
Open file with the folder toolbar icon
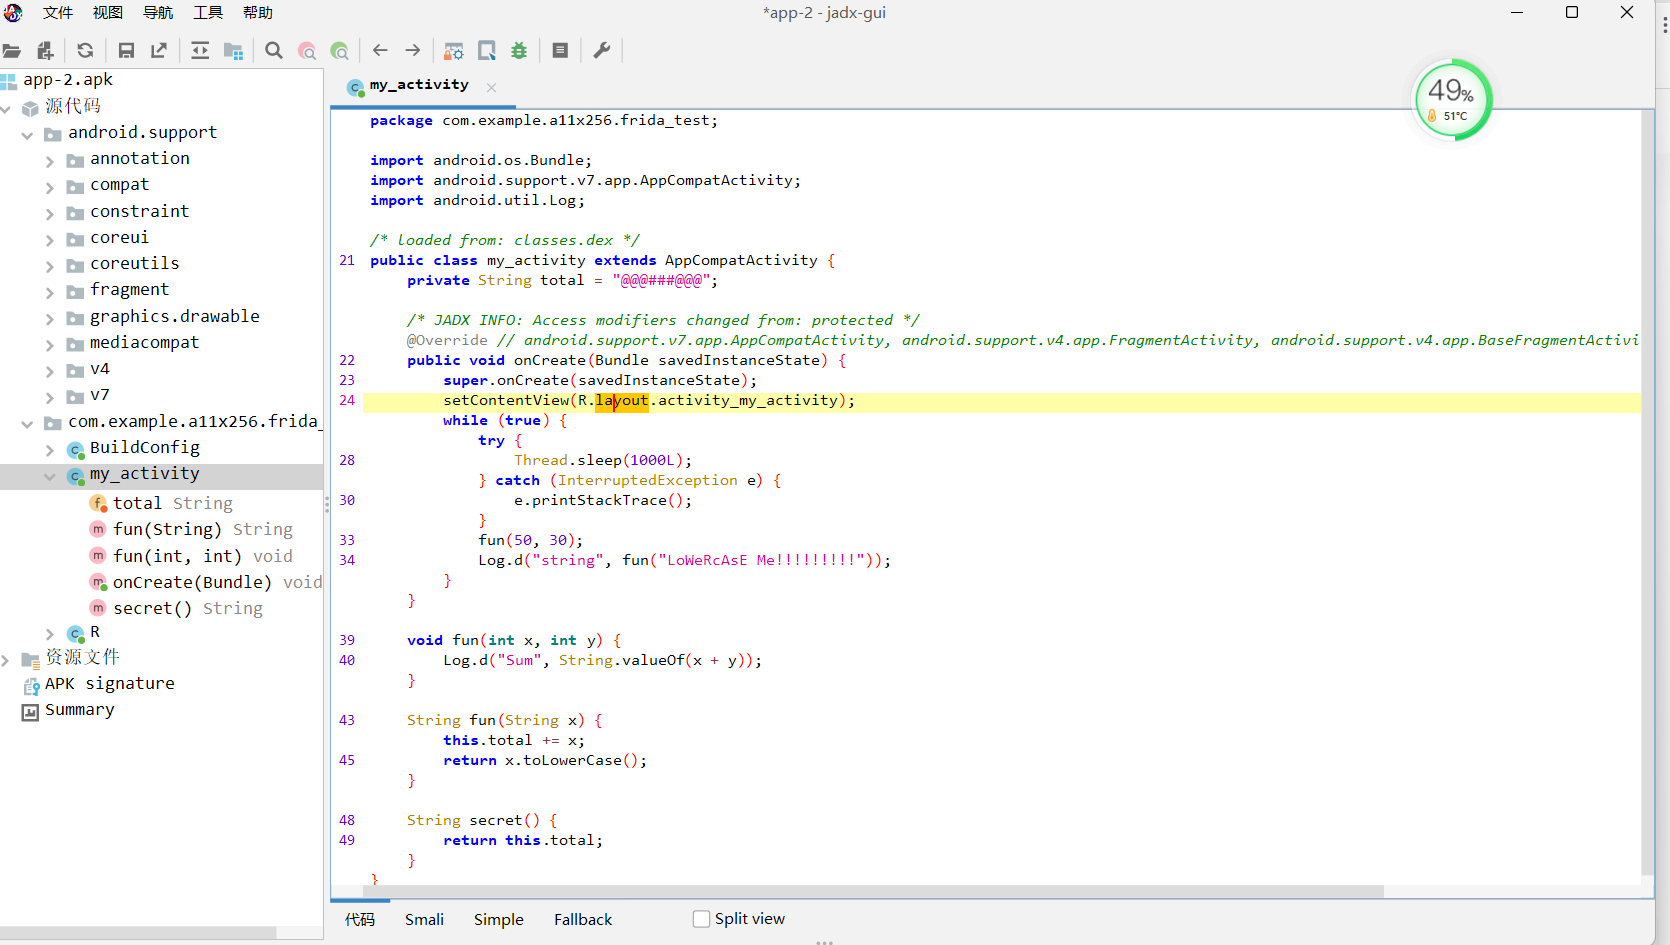(x=12, y=51)
